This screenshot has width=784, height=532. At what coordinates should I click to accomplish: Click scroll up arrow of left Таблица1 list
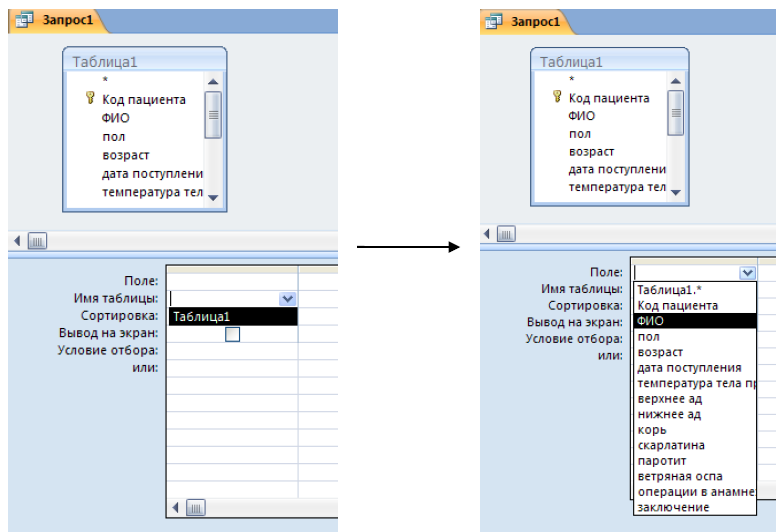tap(213, 82)
